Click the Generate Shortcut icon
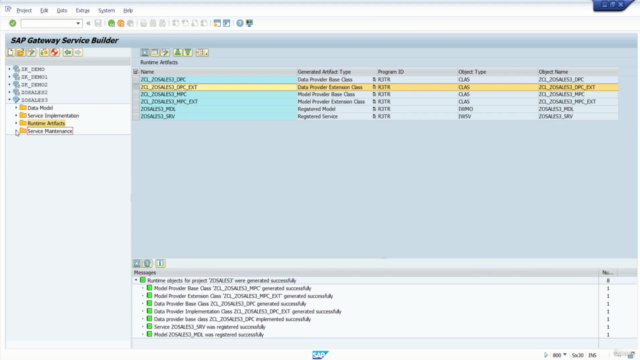This screenshot has height=360, width=640. pos(227,23)
